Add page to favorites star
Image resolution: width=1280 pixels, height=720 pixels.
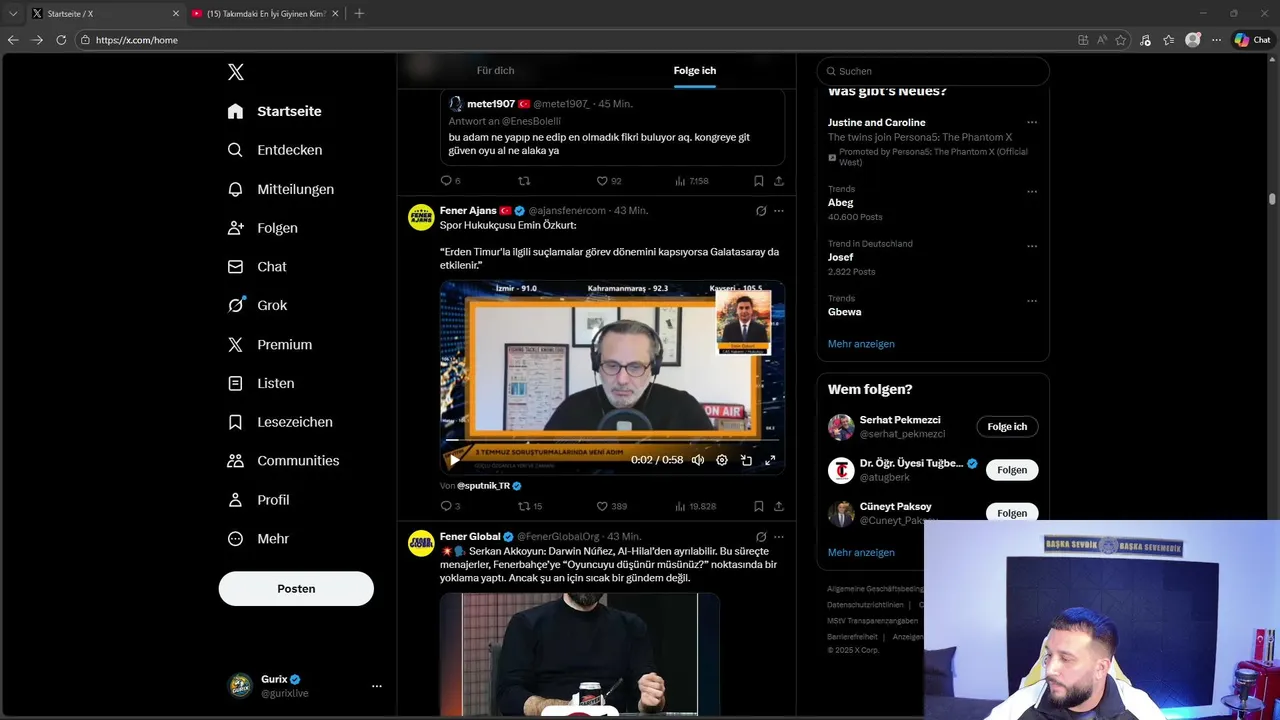tap(1121, 40)
